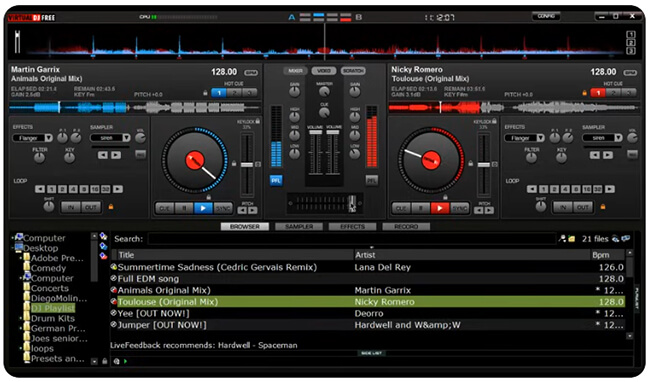This screenshot has height=382, width=650.
Task: Click right sampler play arrow
Action: (608, 155)
